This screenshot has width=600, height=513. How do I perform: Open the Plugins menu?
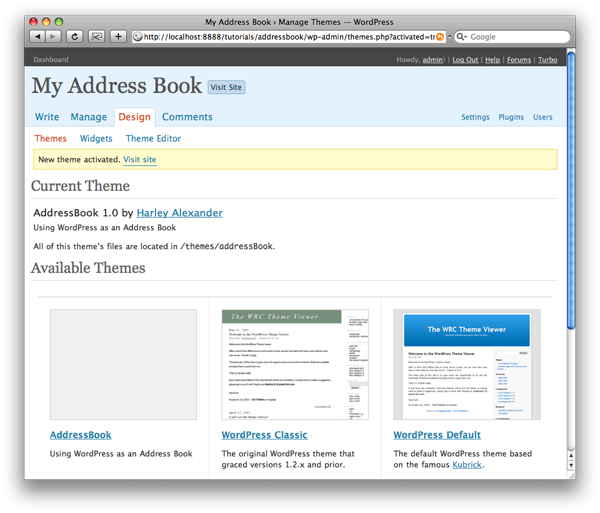(x=511, y=117)
